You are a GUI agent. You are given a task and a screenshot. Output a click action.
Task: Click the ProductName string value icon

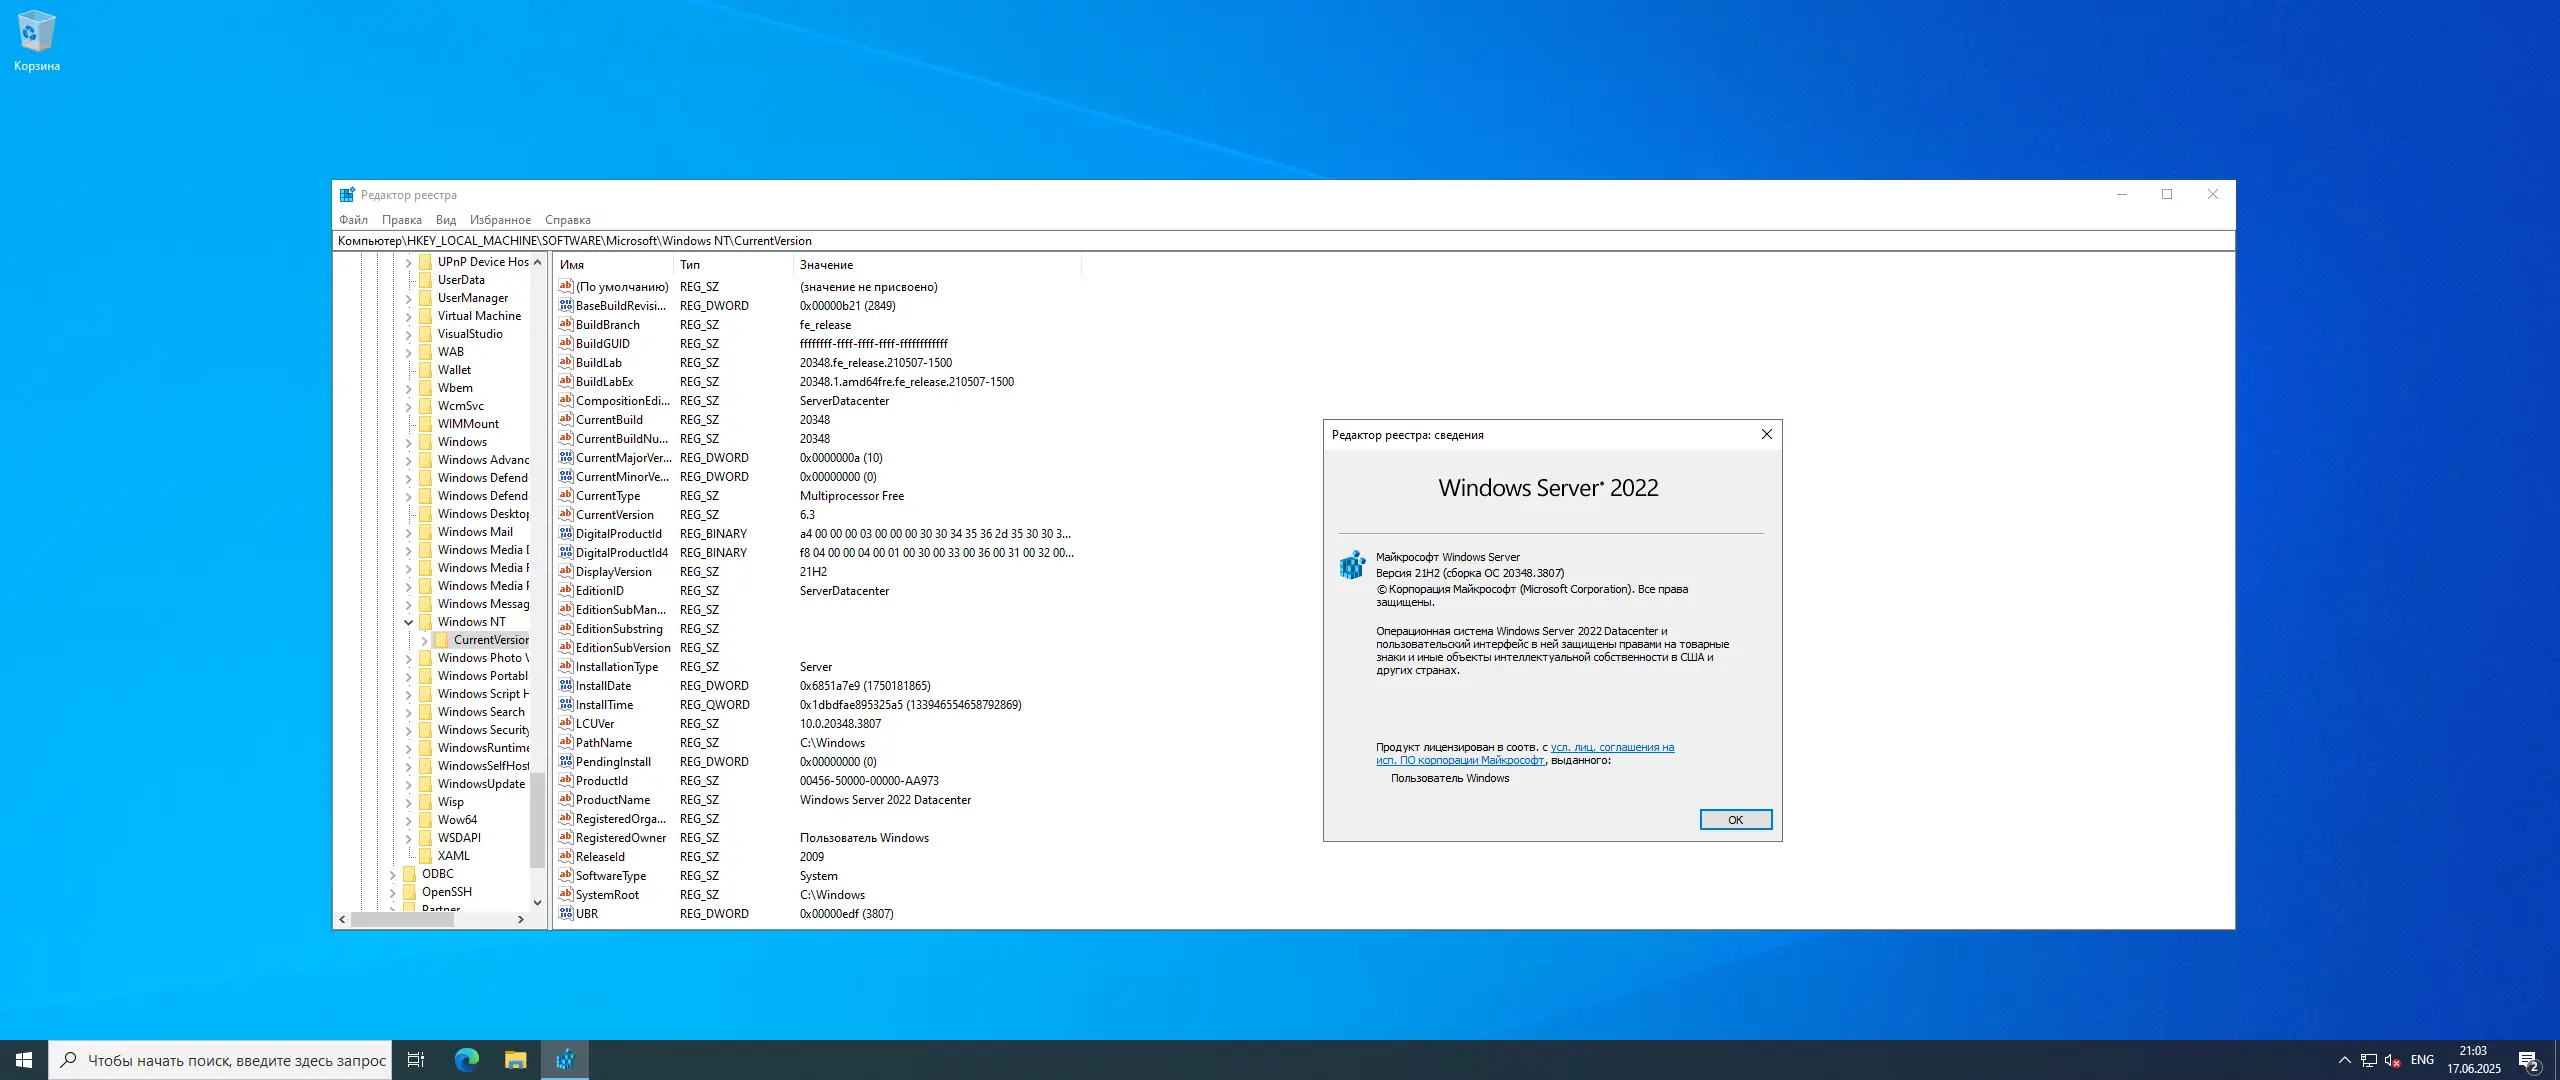tap(566, 799)
